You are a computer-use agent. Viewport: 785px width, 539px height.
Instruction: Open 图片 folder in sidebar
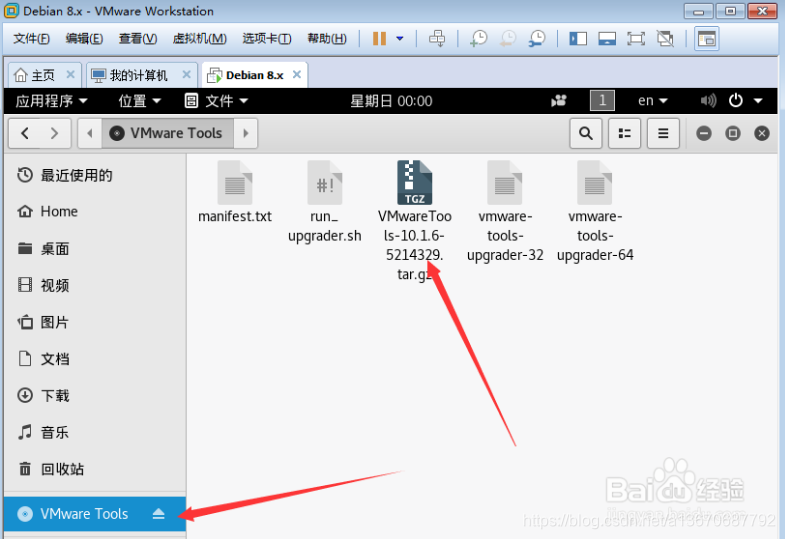(95, 322)
